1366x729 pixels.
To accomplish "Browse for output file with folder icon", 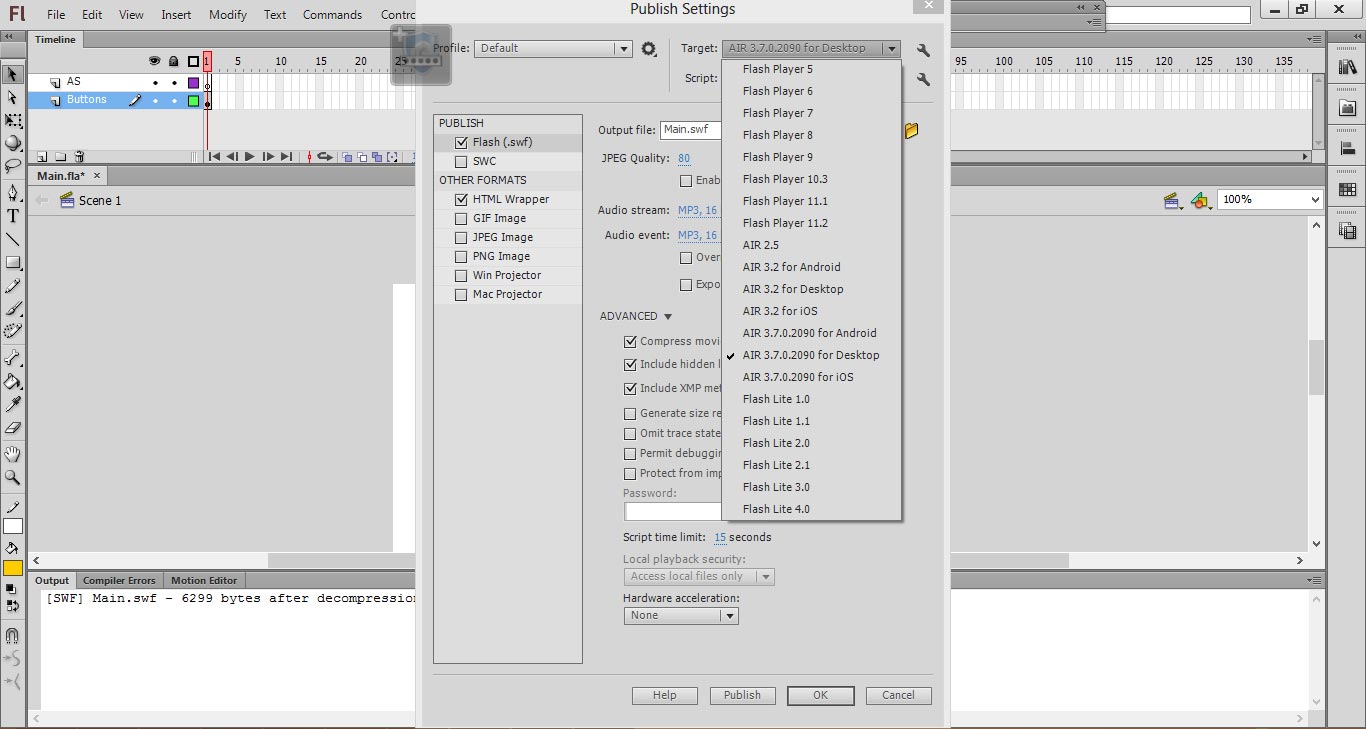I will click(x=911, y=131).
